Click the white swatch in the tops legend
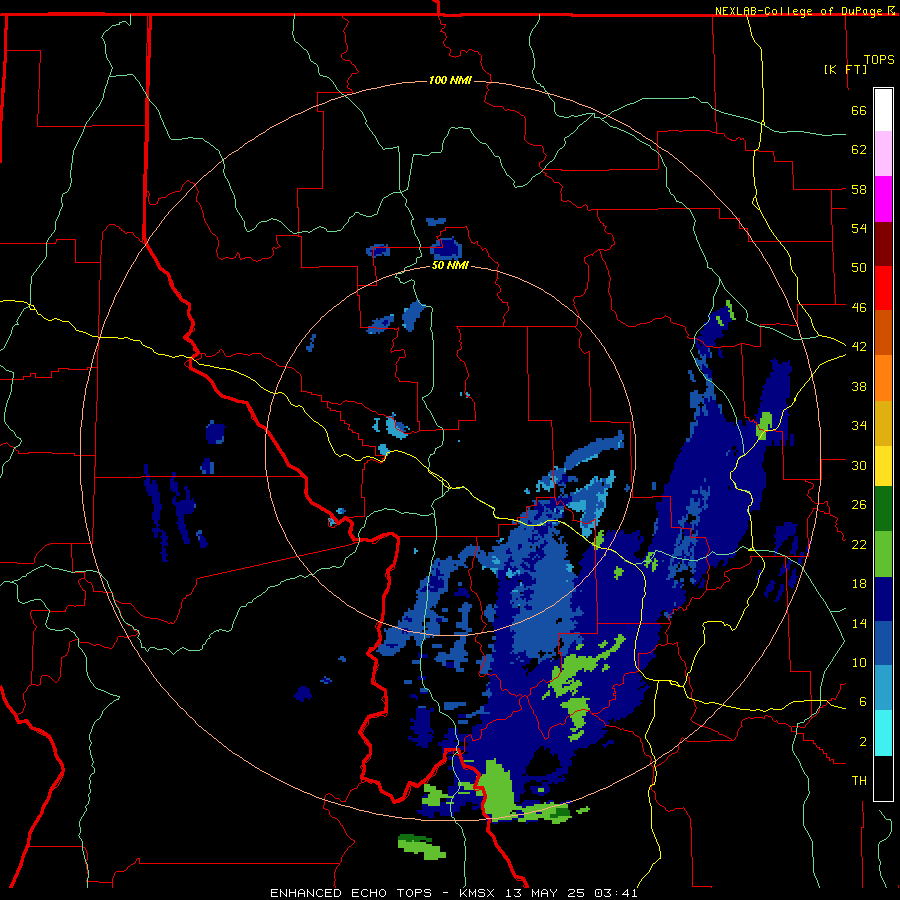The height and width of the screenshot is (900, 900). point(883,110)
